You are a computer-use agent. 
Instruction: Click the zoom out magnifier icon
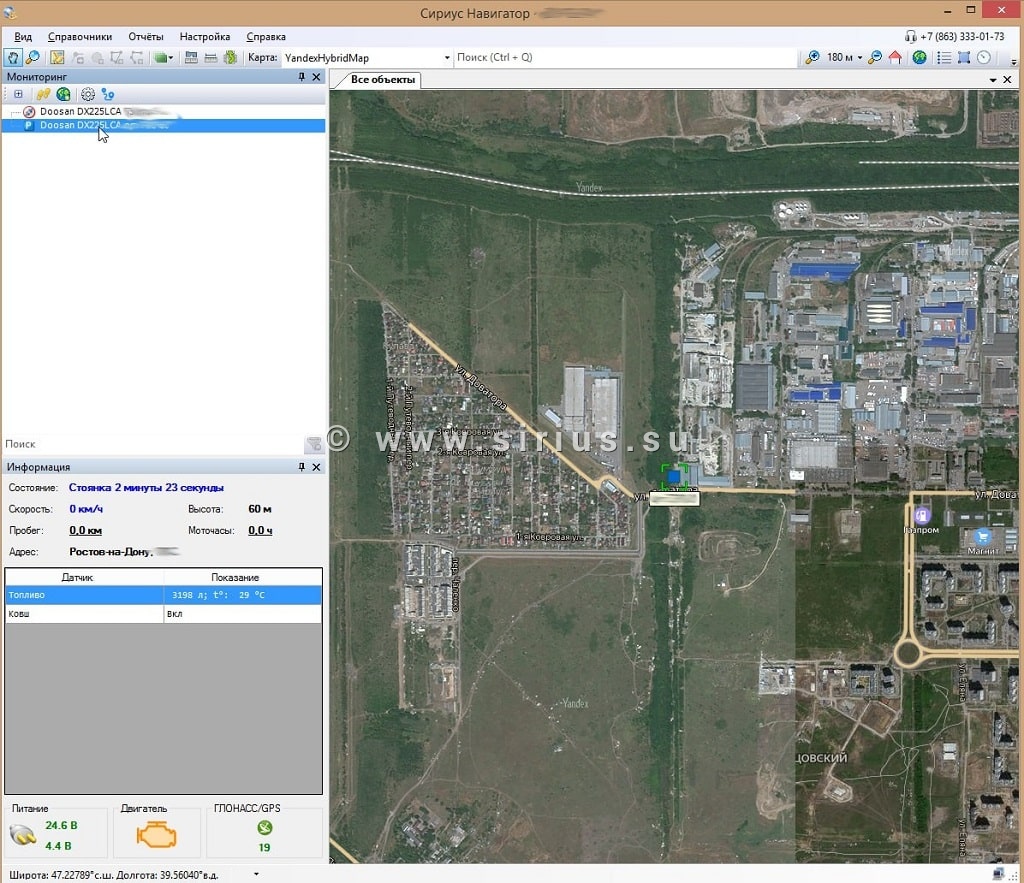point(875,58)
